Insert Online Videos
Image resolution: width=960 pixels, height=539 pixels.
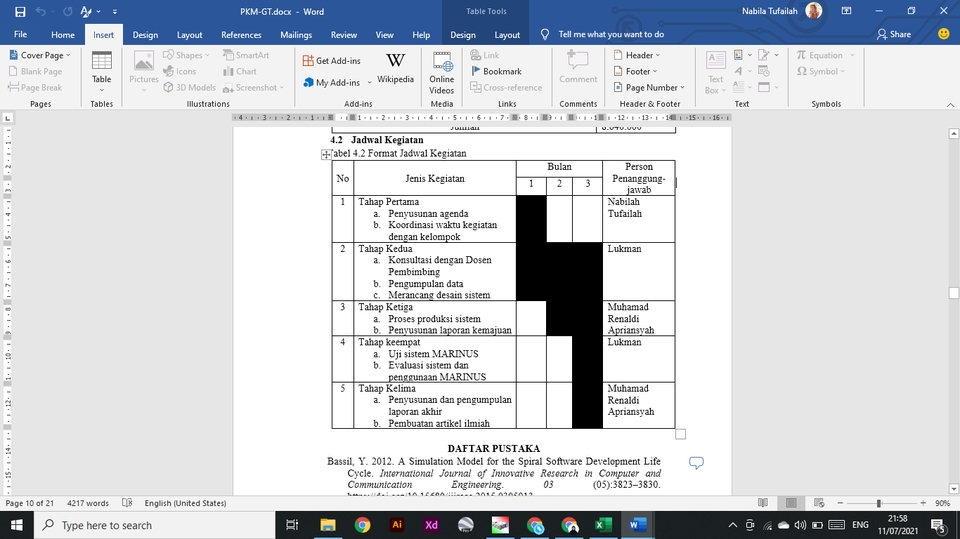pos(441,72)
